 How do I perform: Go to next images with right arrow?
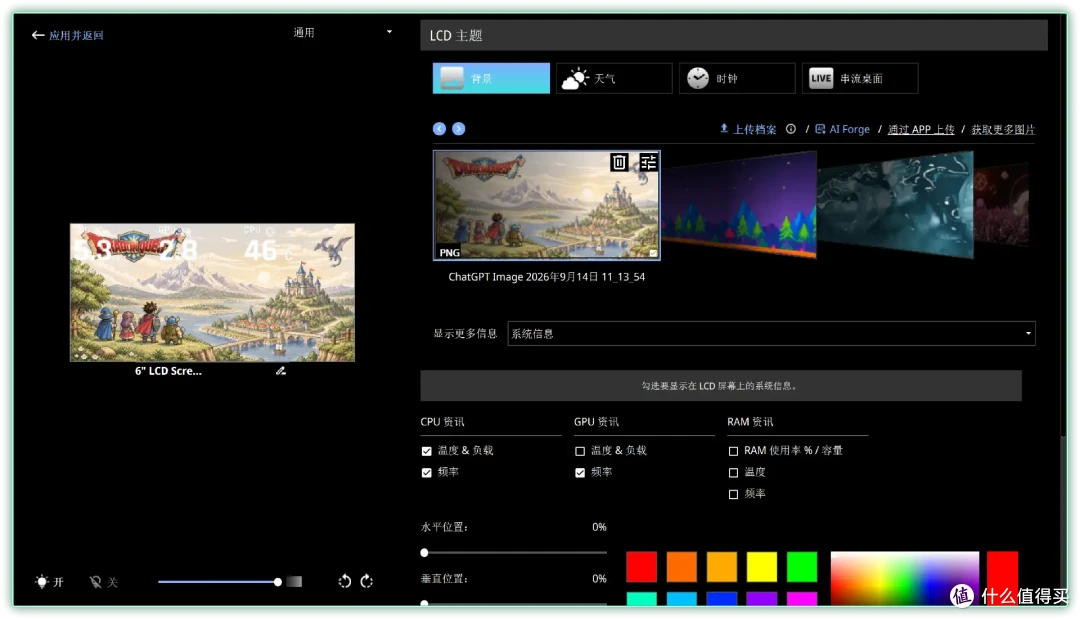tap(459, 129)
